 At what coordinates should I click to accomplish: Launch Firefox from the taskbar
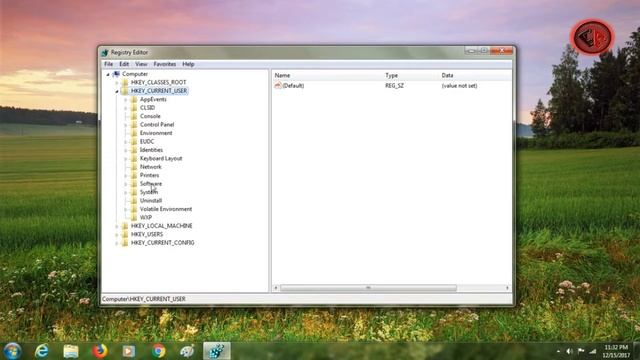pyautogui.click(x=100, y=351)
